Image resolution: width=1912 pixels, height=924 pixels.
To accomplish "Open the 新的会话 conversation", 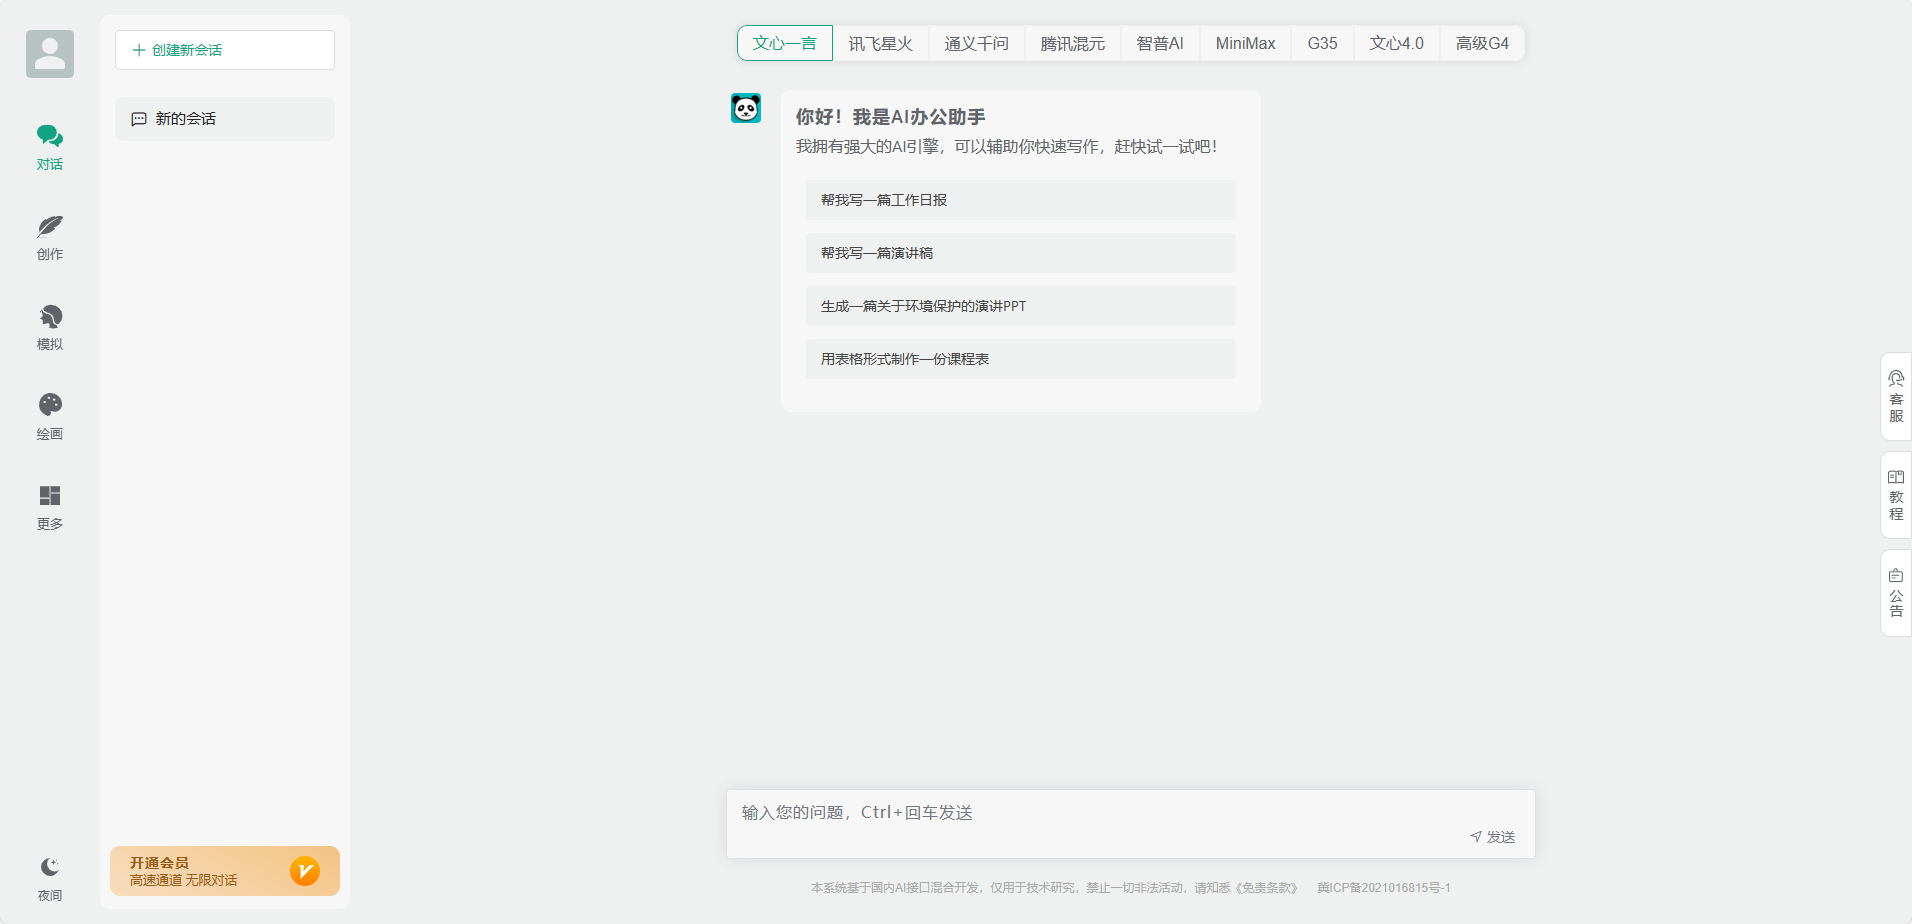I will (224, 118).
